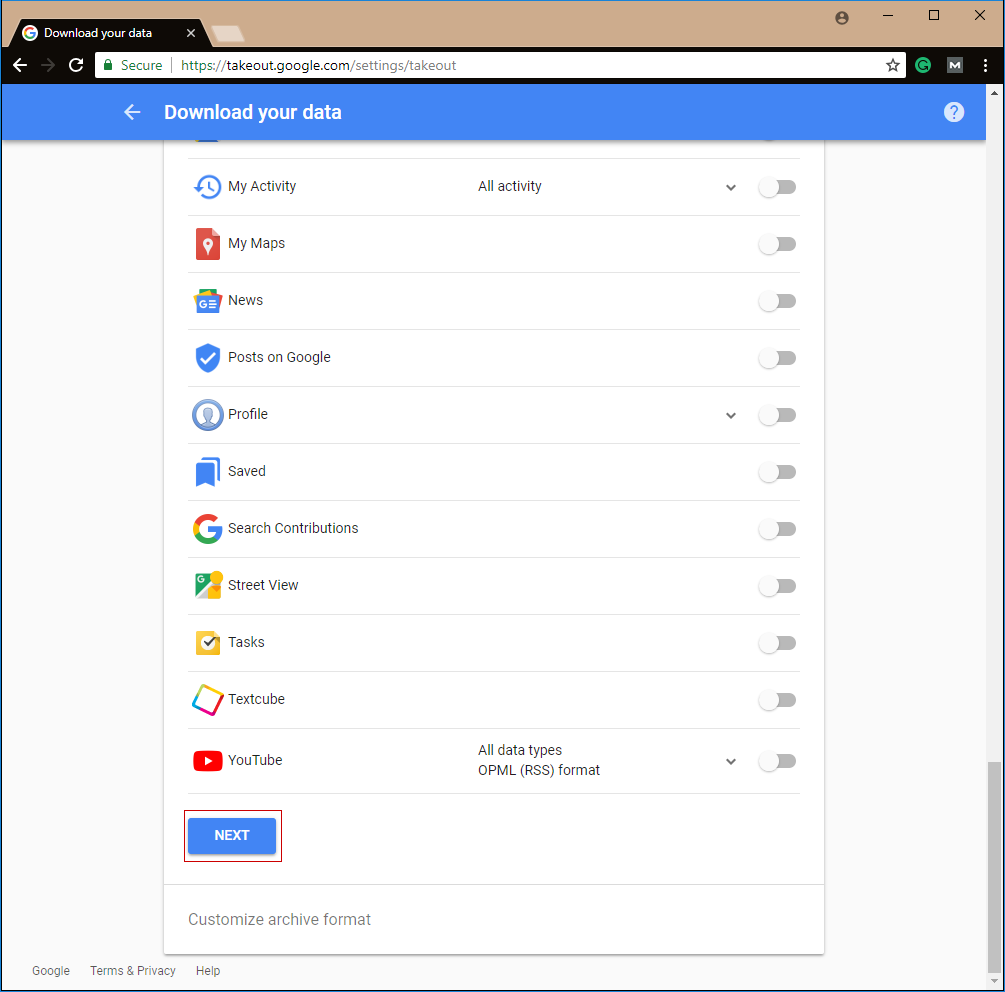Open the M extension icon
1005x992 pixels.
coord(954,65)
